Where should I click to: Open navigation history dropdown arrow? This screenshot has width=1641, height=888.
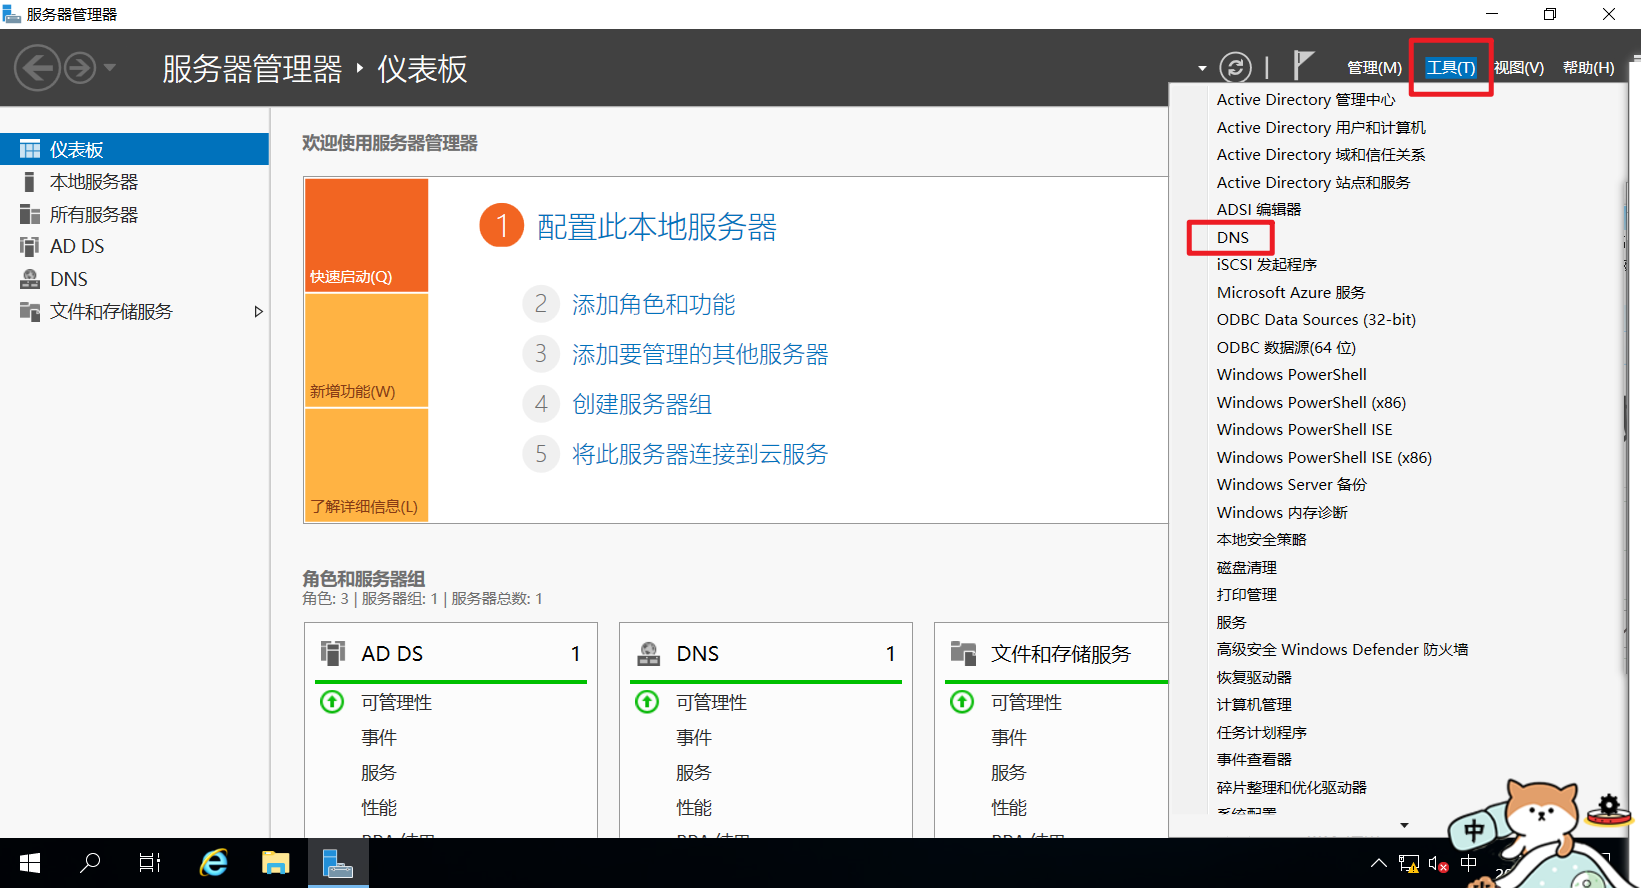point(110,68)
